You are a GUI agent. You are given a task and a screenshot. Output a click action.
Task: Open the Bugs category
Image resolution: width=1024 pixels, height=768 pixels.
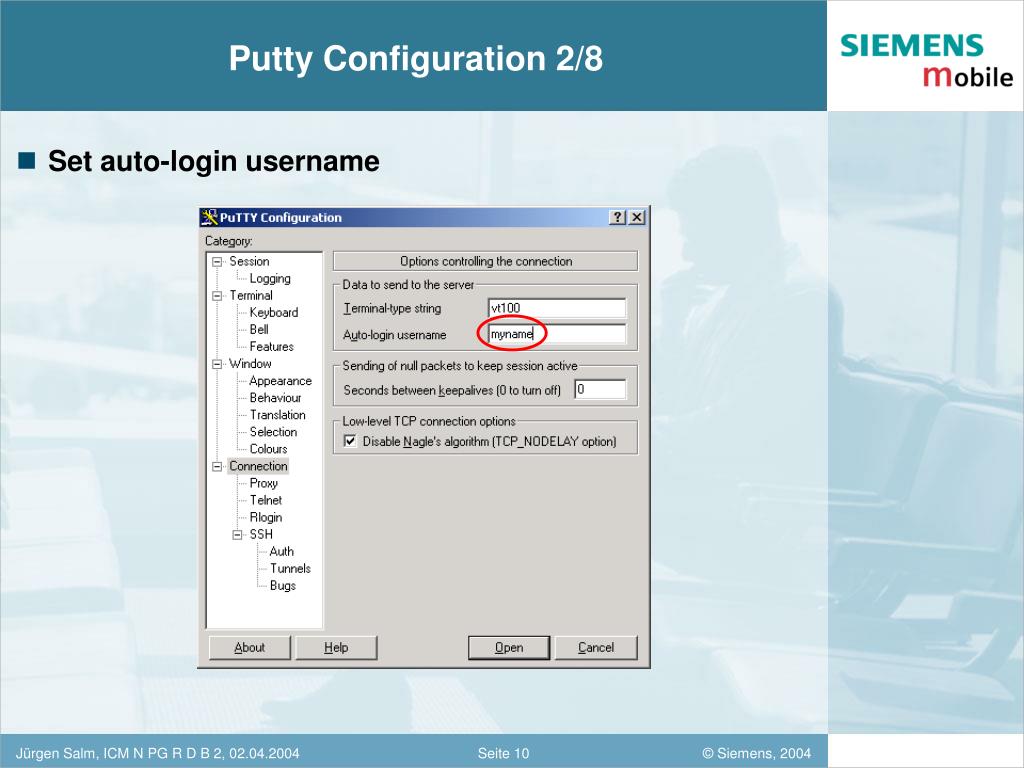click(x=282, y=586)
